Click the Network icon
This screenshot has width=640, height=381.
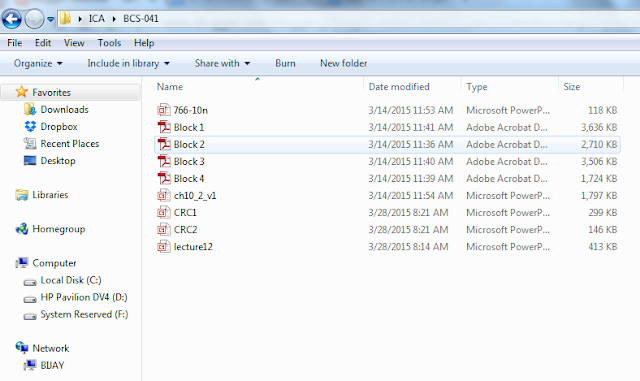click(22, 348)
